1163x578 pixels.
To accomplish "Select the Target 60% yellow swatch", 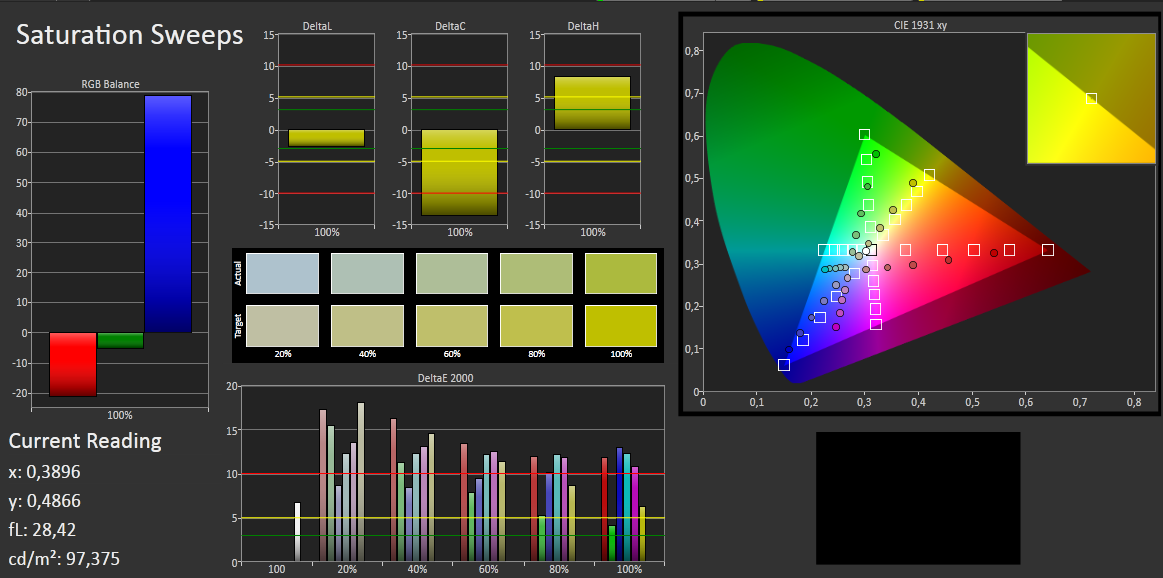I will [452, 326].
